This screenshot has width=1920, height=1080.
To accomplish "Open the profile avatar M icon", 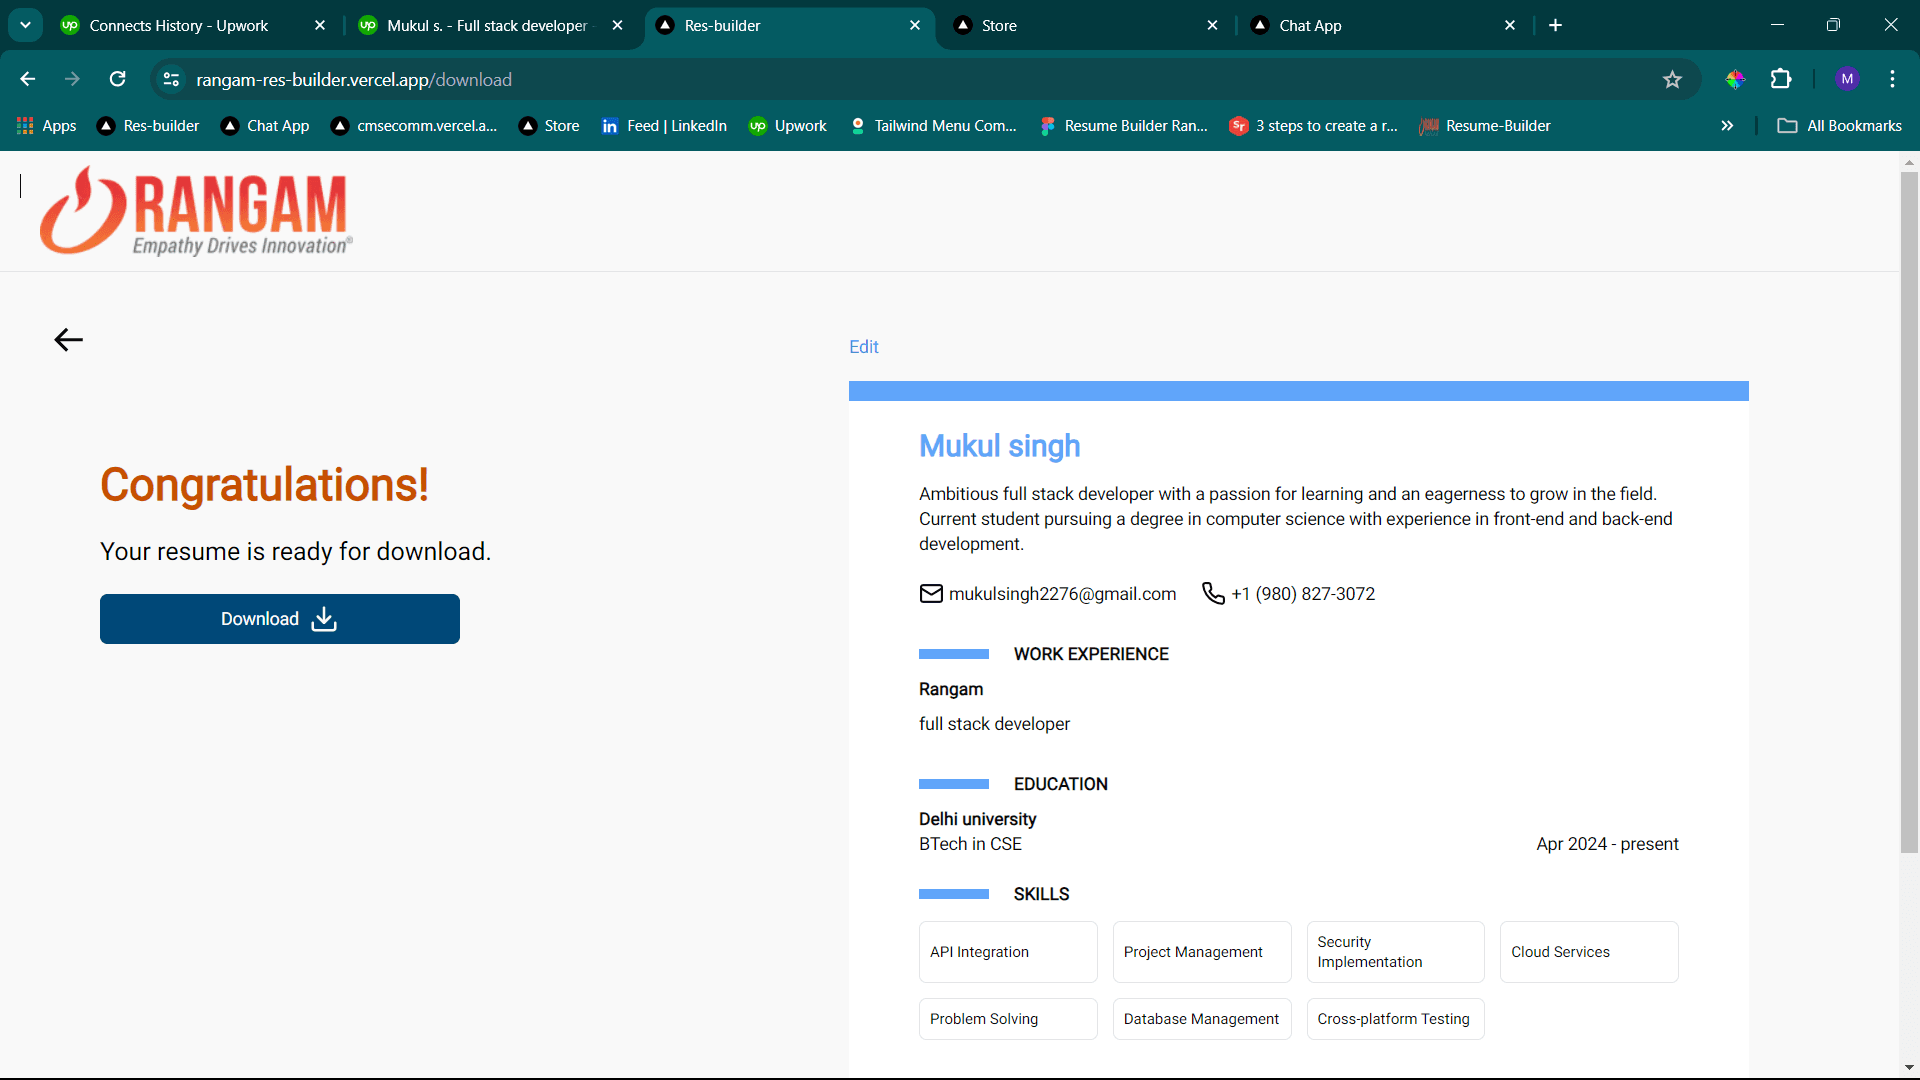I will coord(1847,79).
